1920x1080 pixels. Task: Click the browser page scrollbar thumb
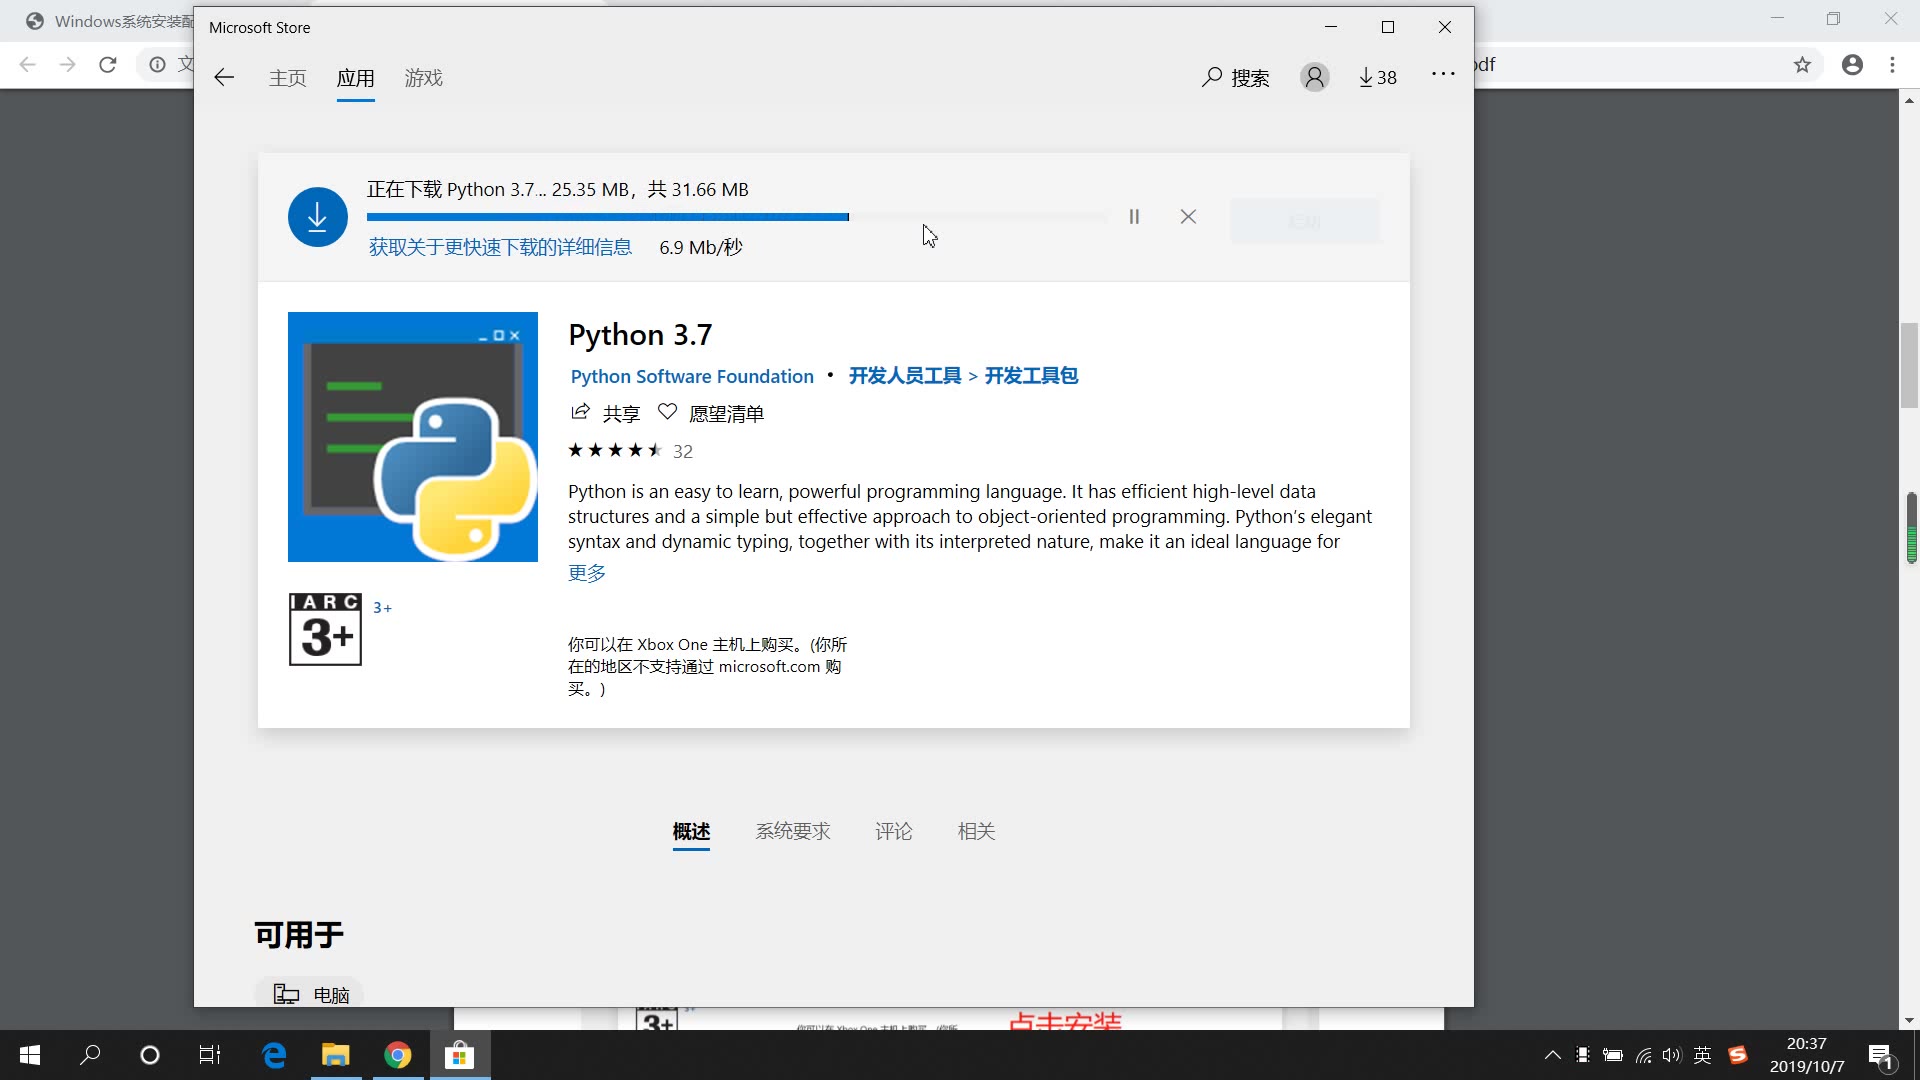coord(1909,366)
